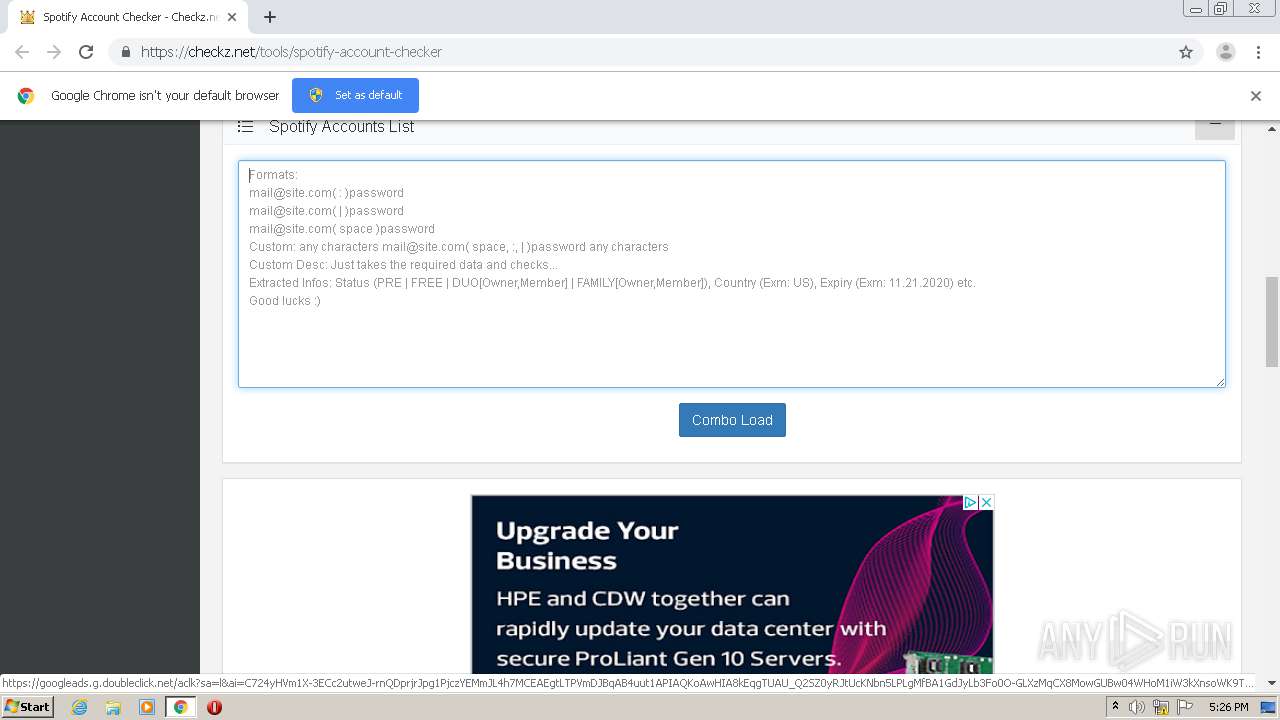Image resolution: width=1280 pixels, height=720 pixels.
Task: Bookmark this page with the star icon
Action: pyautogui.click(x=1186, y=52)
